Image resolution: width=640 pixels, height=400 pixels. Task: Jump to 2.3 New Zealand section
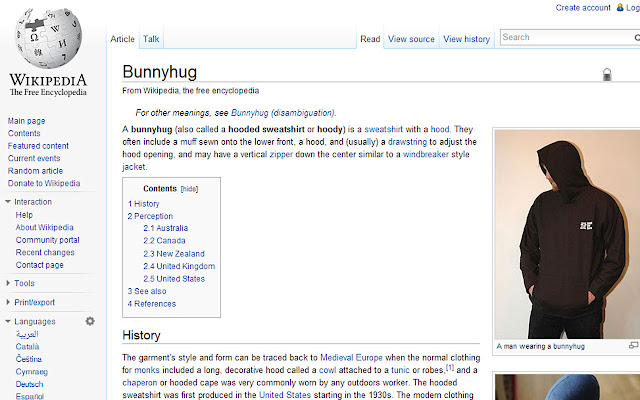coord(173,253)
